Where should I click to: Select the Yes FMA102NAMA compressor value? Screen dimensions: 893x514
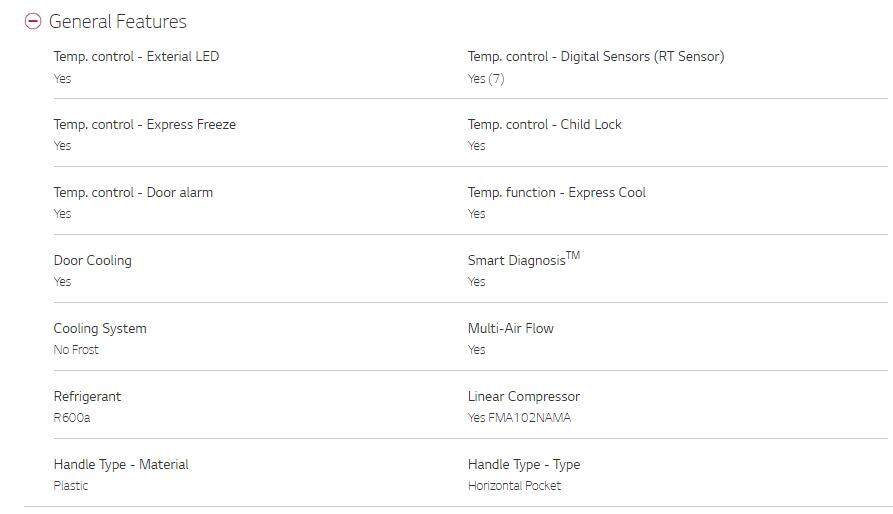(x=519, y=418)
